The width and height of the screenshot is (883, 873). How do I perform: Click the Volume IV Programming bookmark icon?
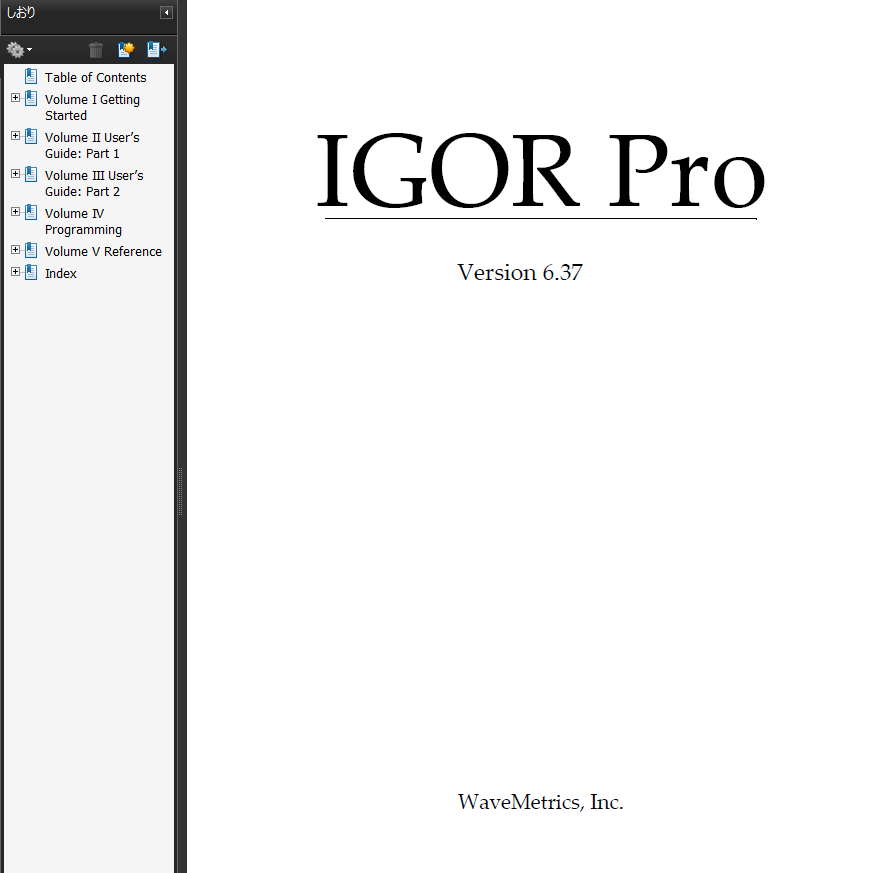31,213
